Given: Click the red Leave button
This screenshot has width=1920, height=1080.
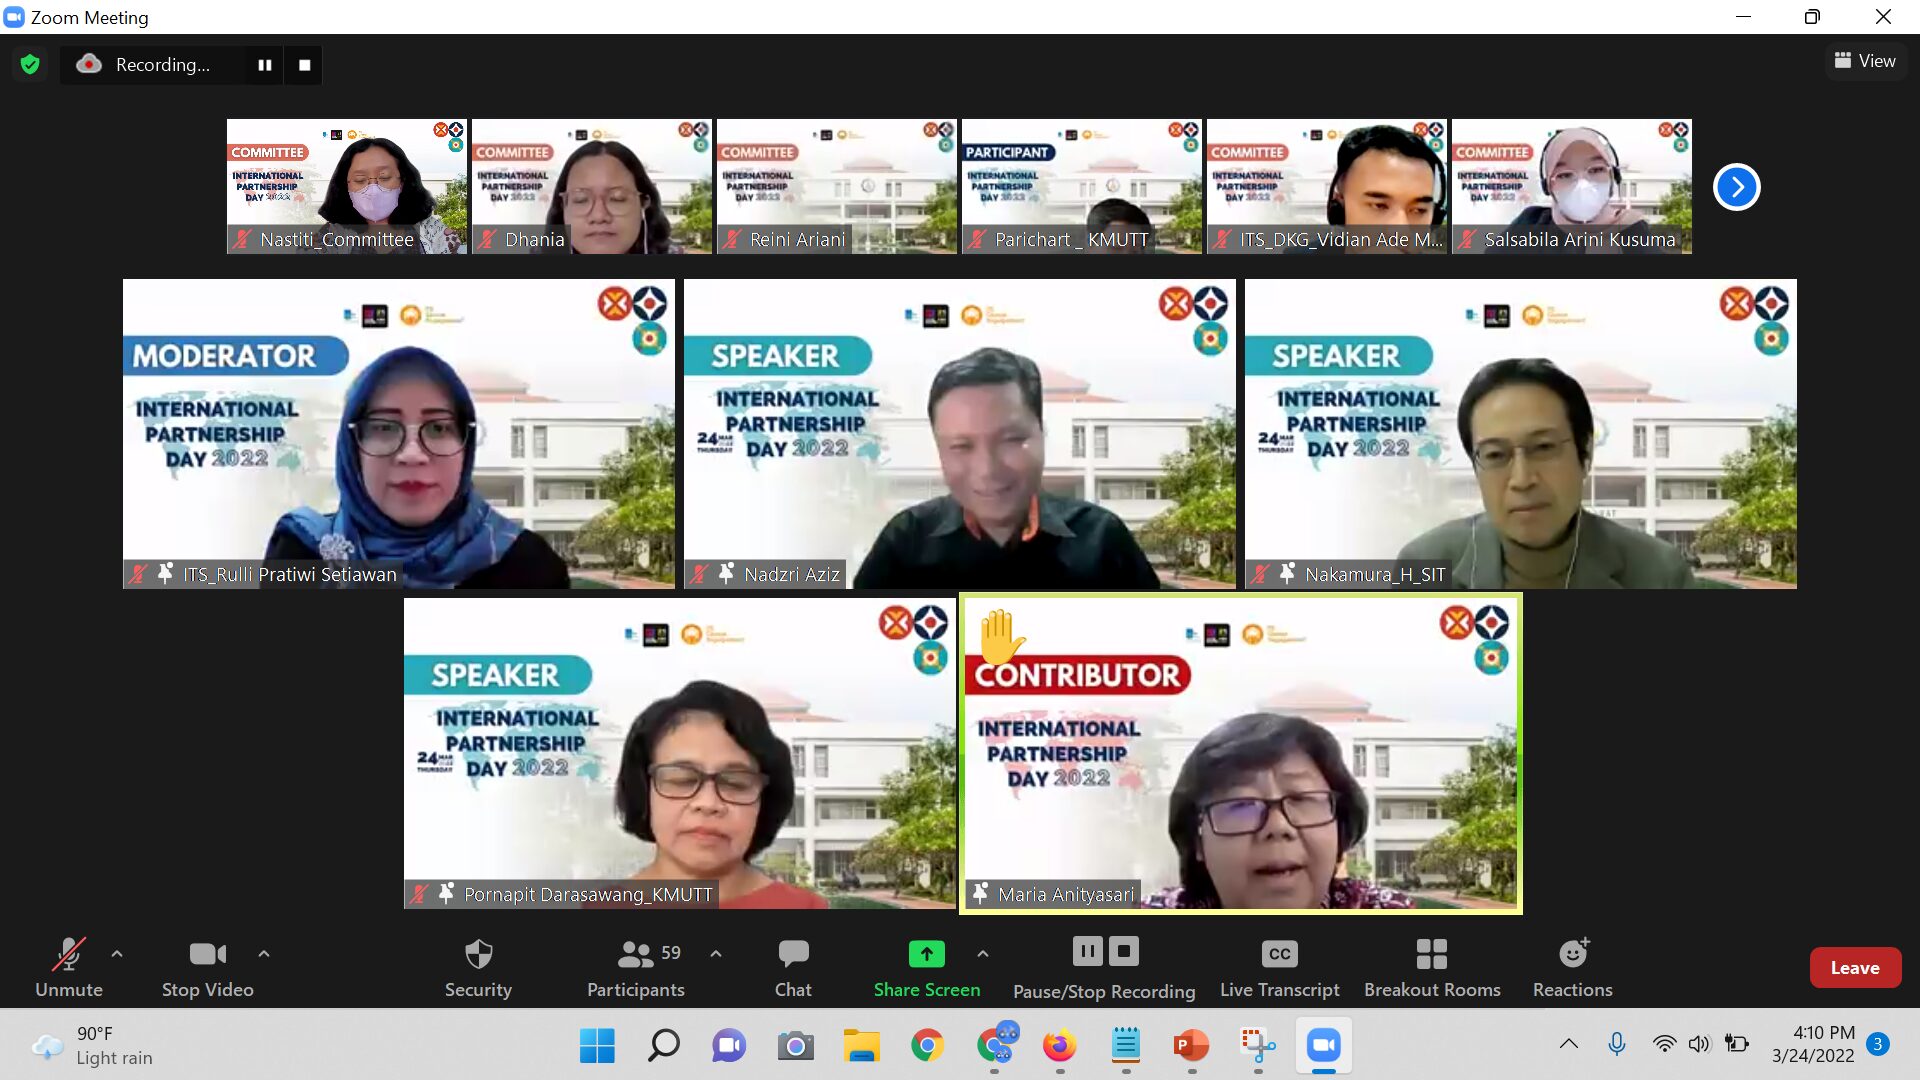Looking at the screenshot, I should click(1854, 967).
